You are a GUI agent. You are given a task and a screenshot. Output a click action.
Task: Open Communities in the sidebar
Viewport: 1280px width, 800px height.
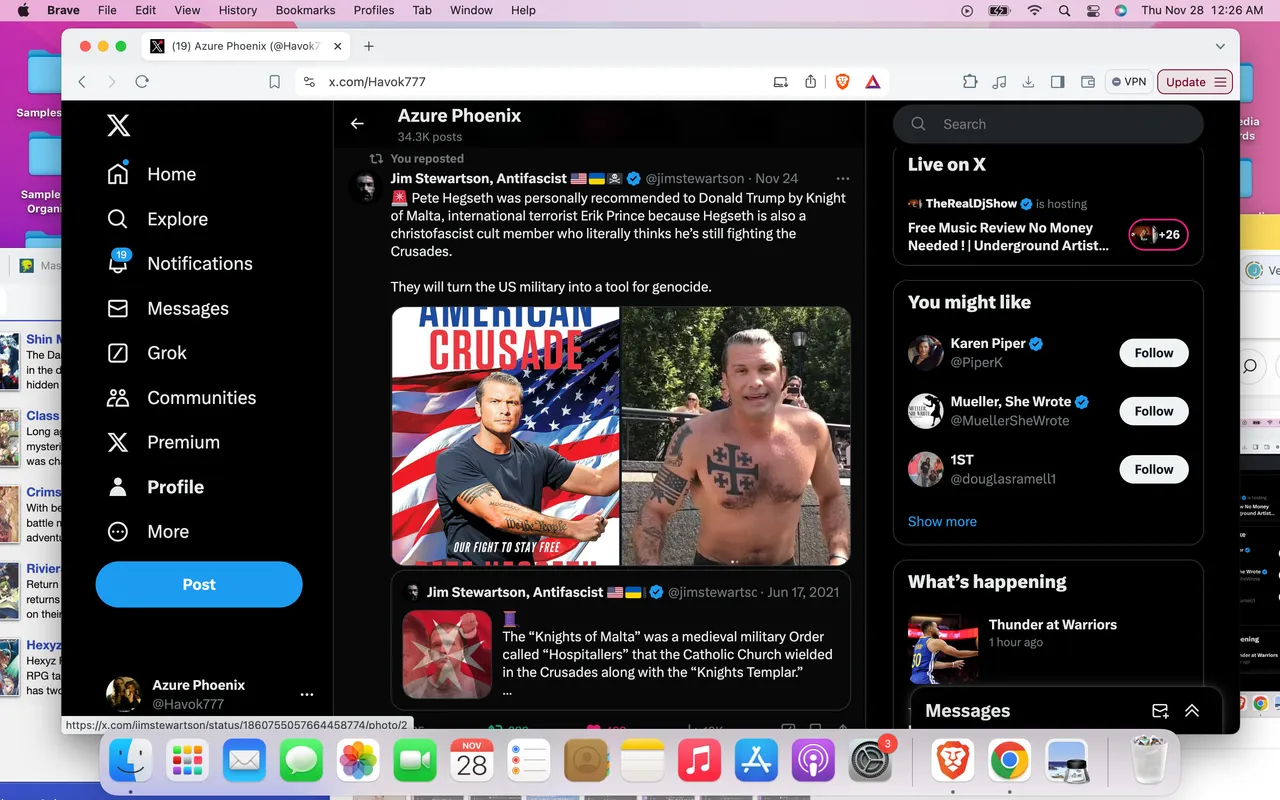(181, 398)
